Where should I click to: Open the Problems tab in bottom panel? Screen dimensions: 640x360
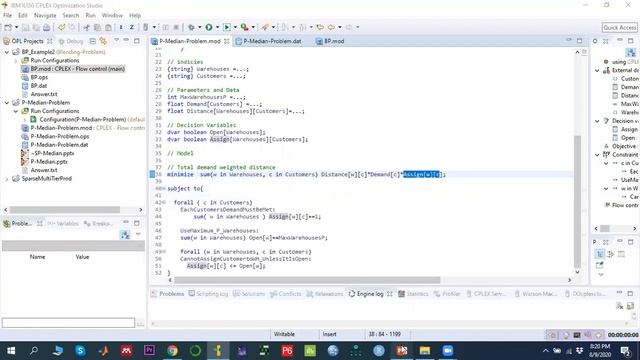[x=167, y=294]
